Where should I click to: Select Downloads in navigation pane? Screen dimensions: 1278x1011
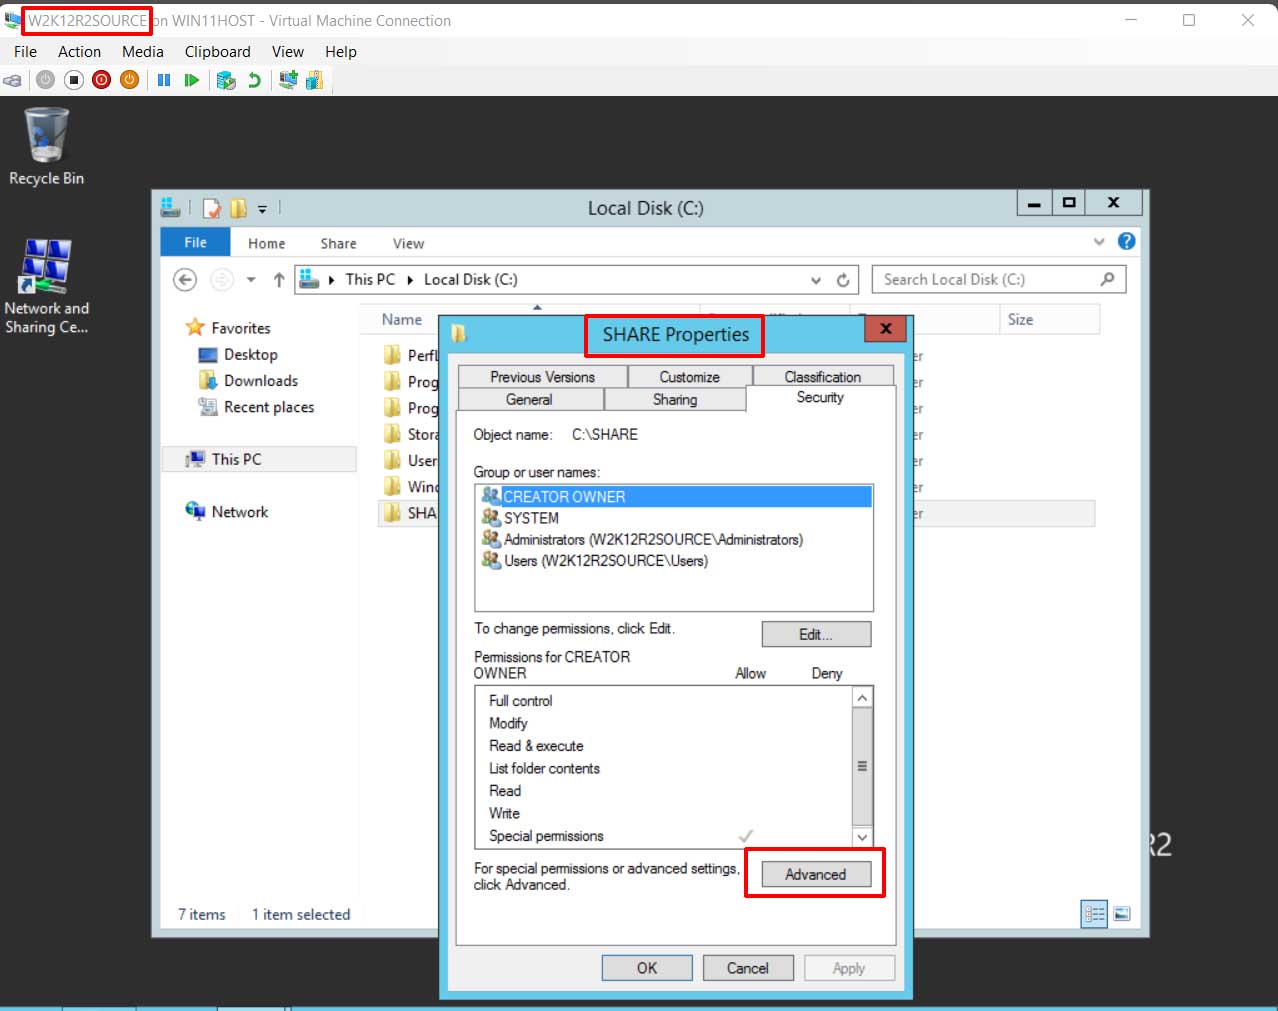point(260,381)
